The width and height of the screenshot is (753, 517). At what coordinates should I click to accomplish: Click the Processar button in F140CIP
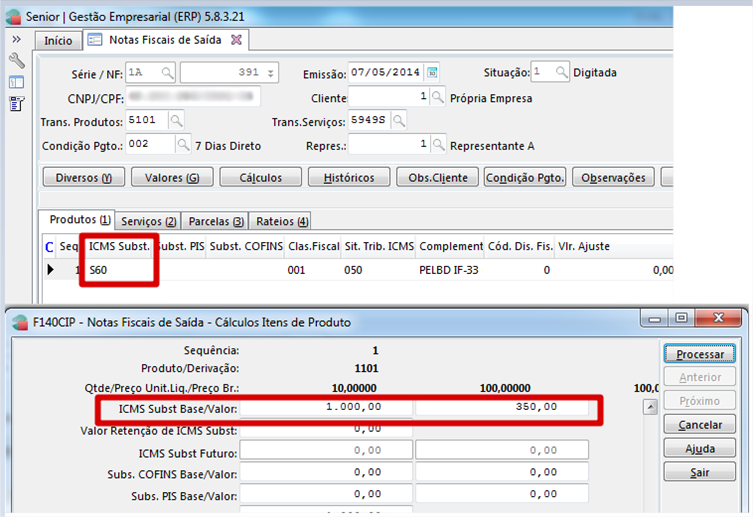700,354
